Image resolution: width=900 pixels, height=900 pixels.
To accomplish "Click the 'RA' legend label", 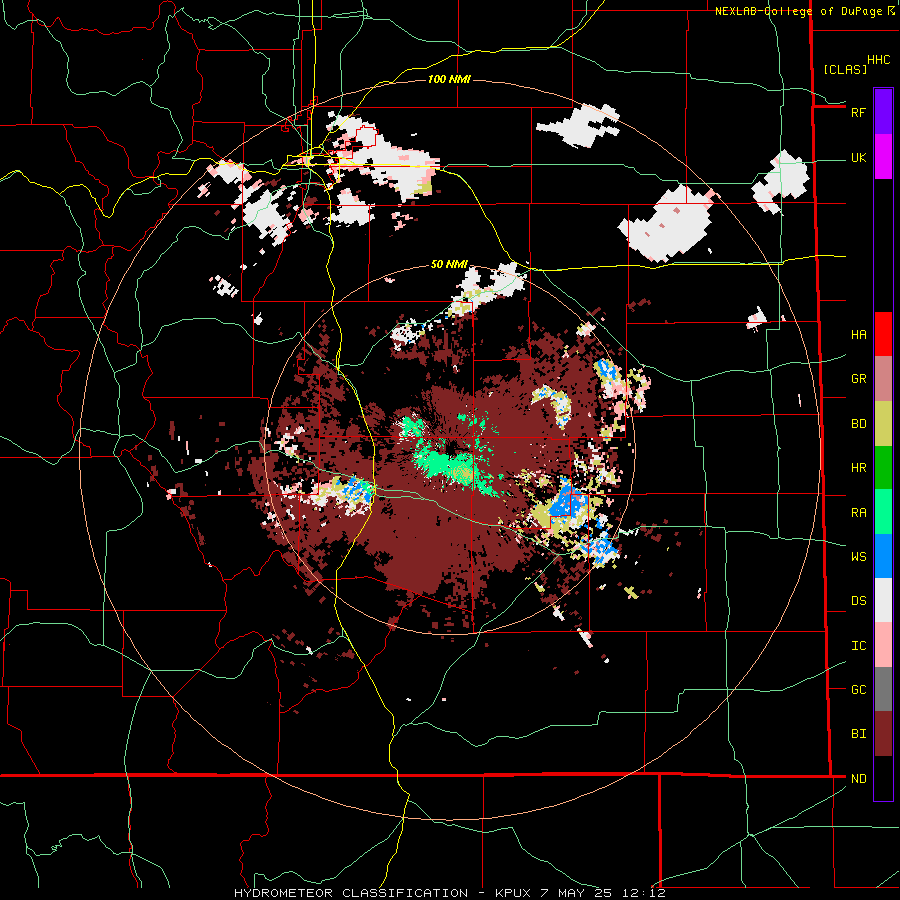I will [858, 513].
